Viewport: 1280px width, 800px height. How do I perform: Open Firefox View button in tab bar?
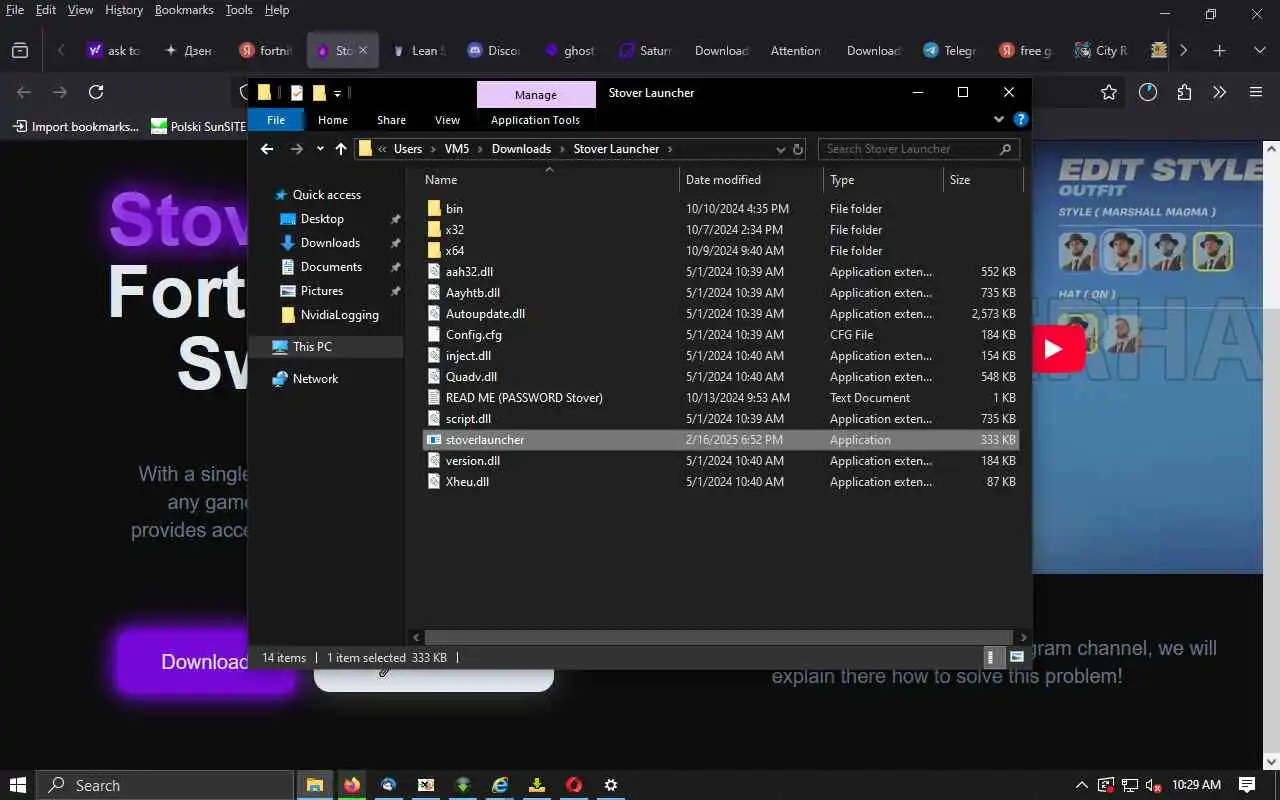tap(19, 50)
